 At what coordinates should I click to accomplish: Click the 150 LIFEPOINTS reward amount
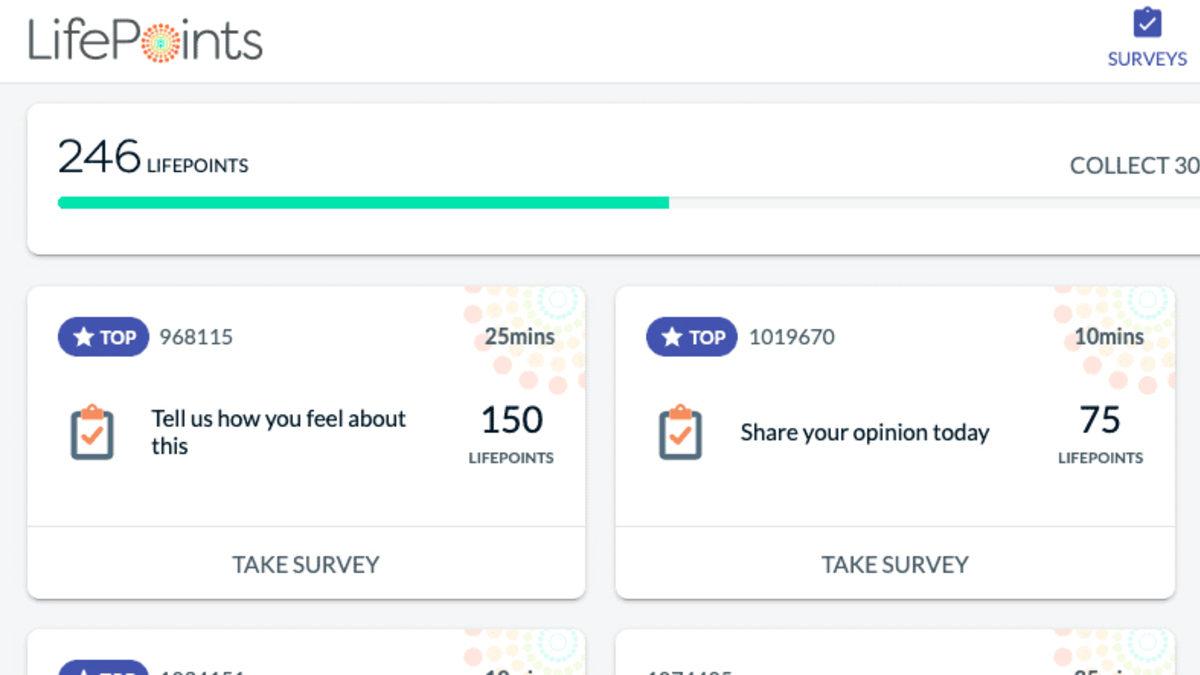pos(511,432)
